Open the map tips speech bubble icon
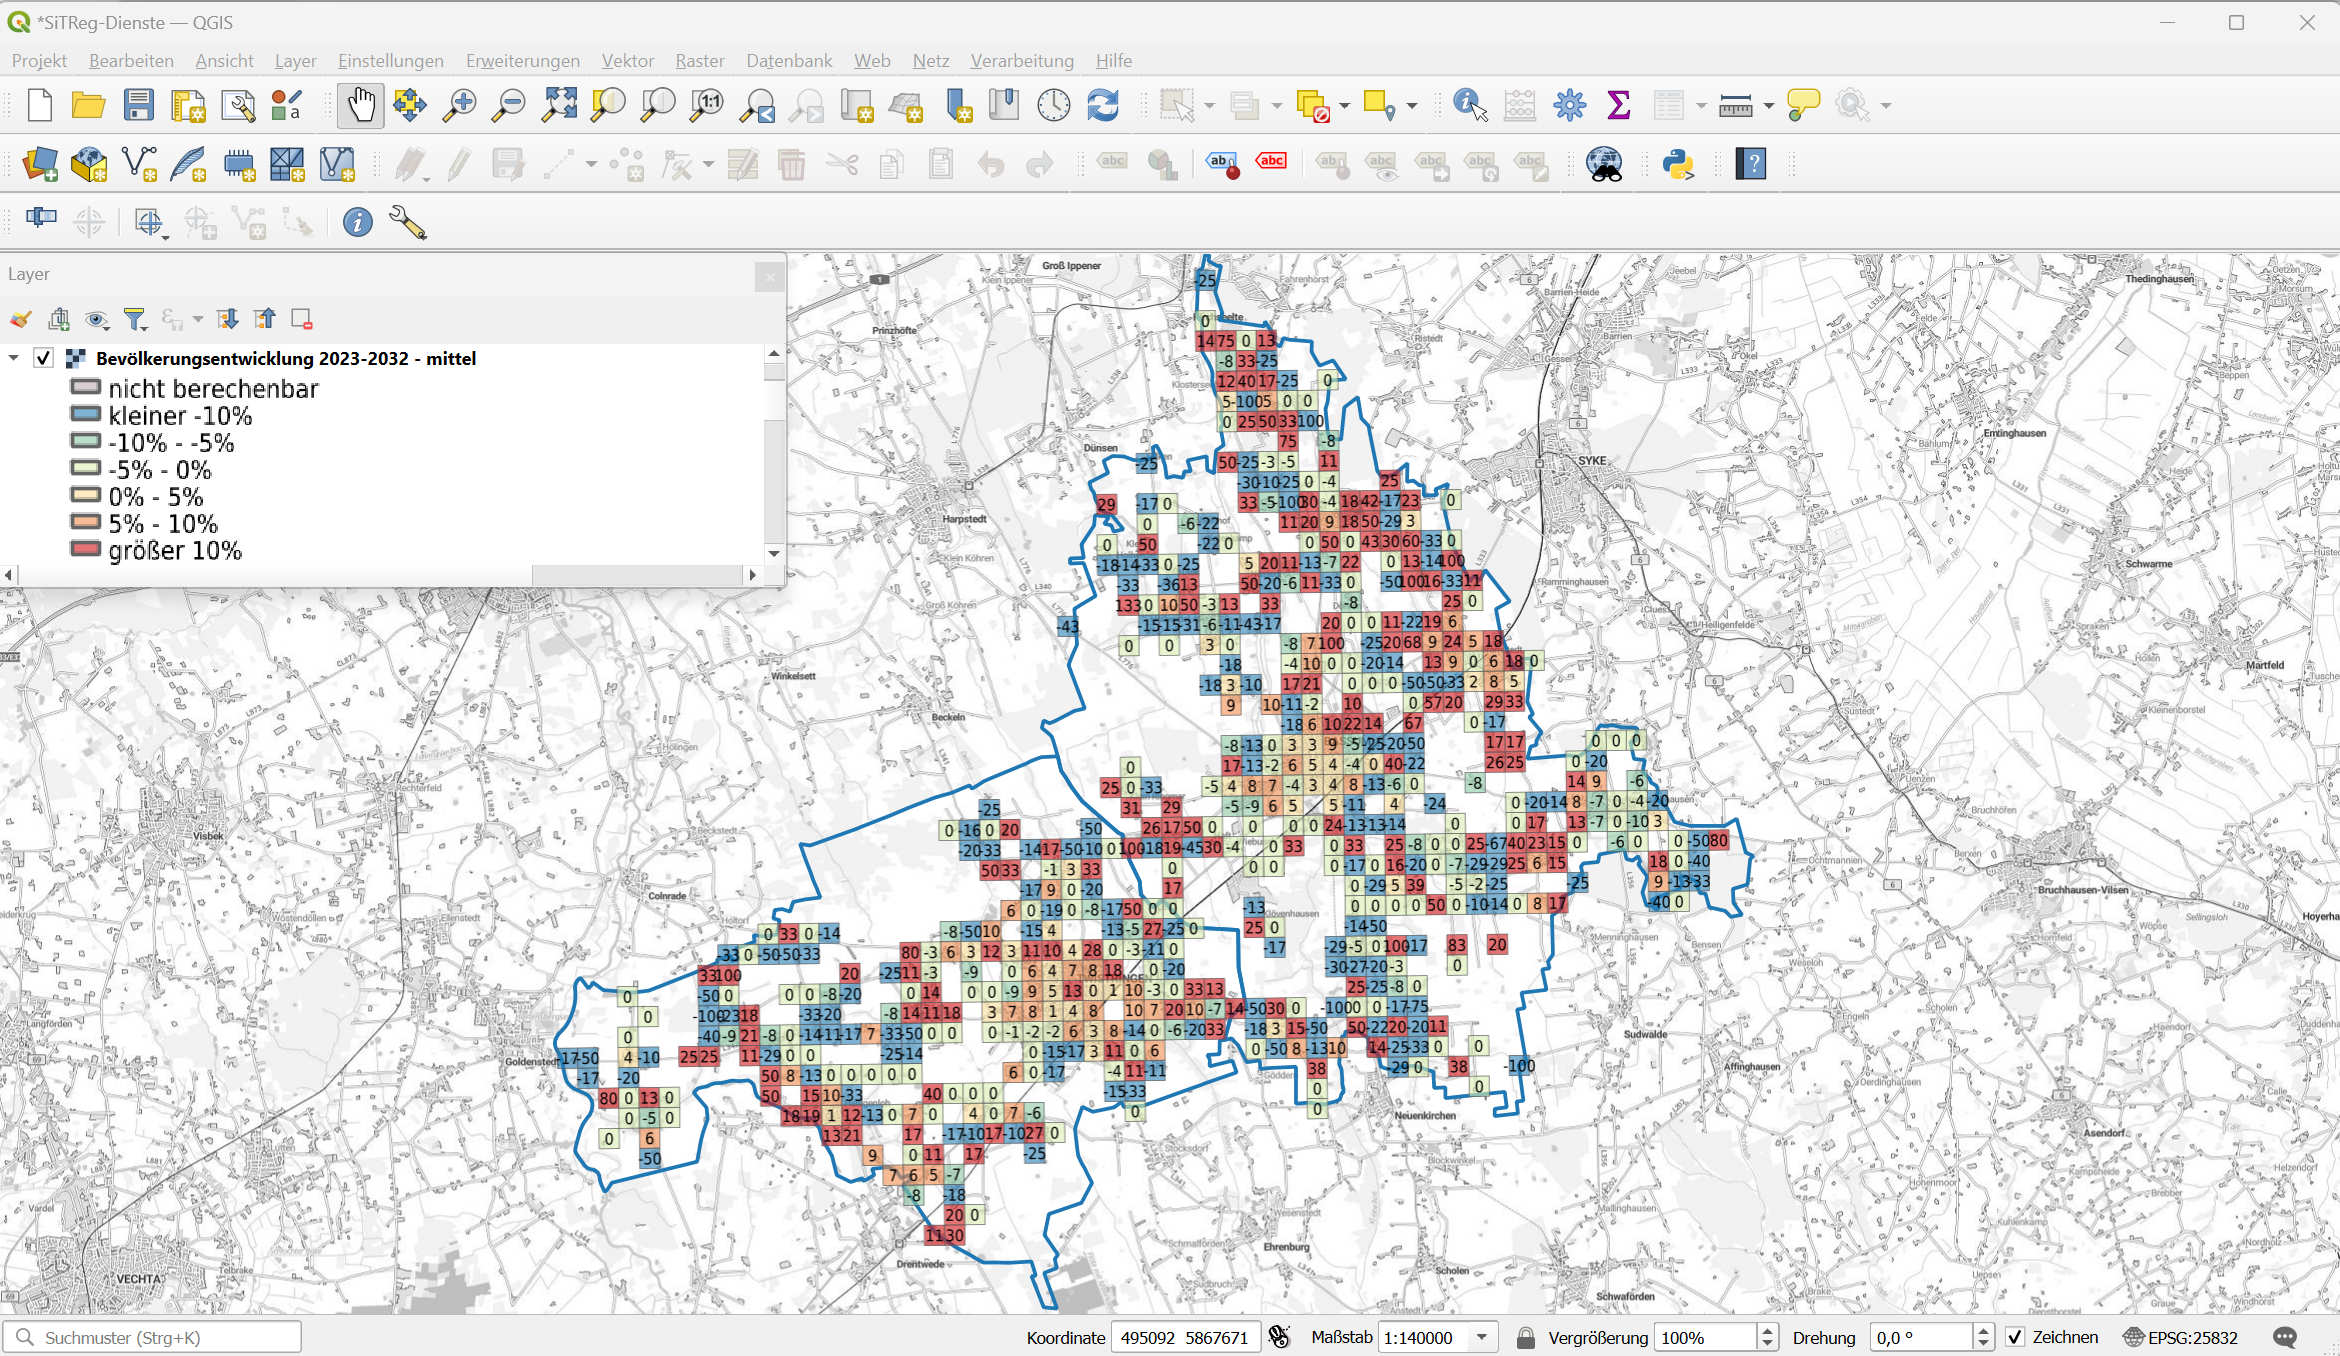 click(x=1803, y=105)
